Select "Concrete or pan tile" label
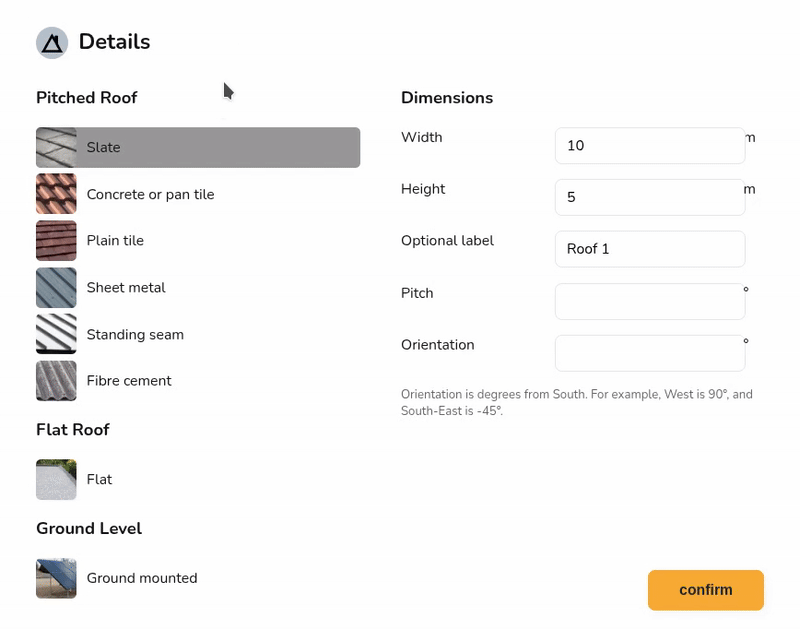This screenshot has height=629, width=800. click(150, 194)
